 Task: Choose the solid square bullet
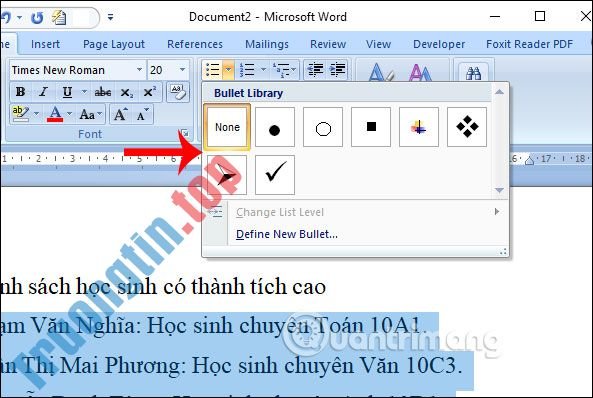(x=371, y=127)
